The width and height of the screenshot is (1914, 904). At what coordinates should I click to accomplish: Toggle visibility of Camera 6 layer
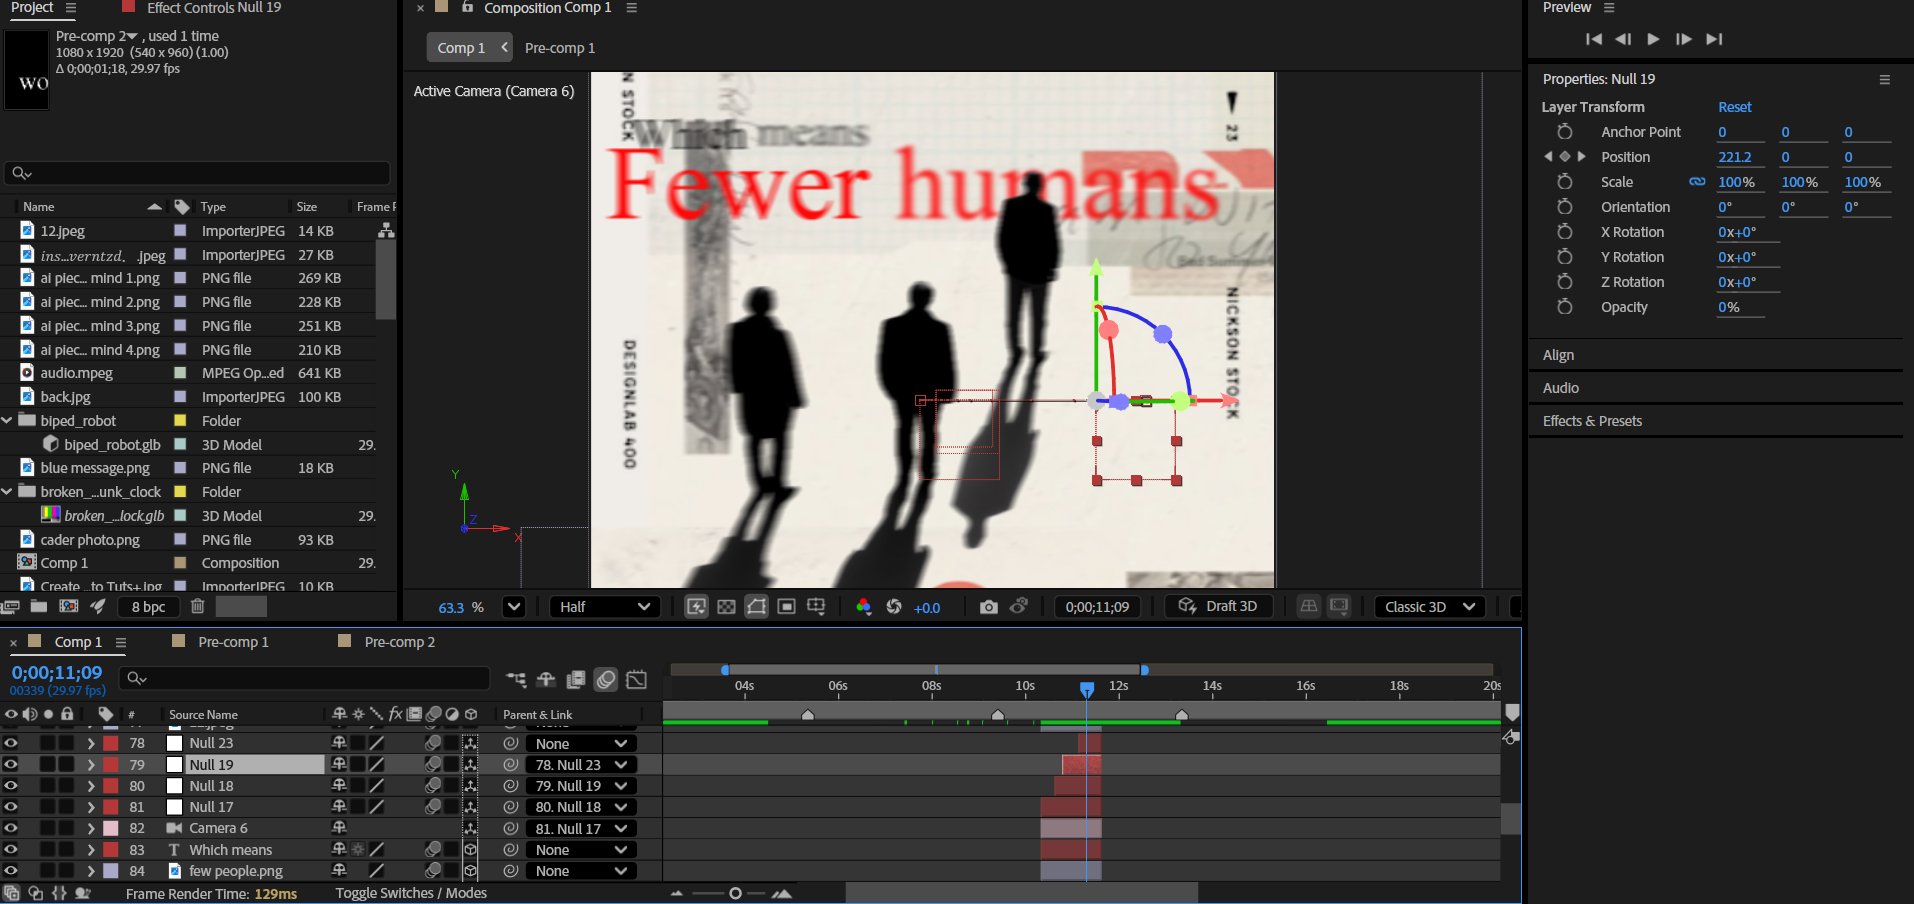11,828
